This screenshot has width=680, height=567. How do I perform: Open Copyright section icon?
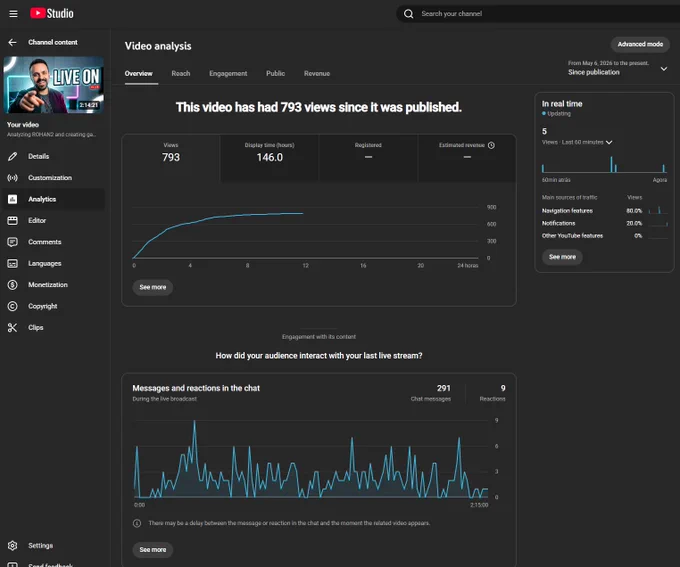(13, 306)
